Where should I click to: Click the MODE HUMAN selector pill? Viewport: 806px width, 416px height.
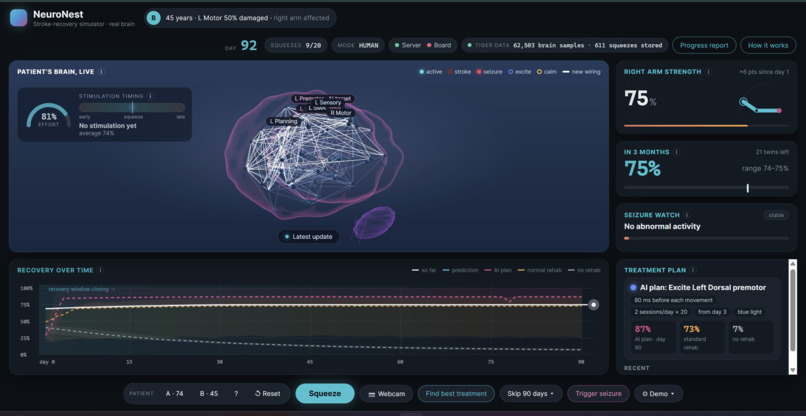[358, 45]
